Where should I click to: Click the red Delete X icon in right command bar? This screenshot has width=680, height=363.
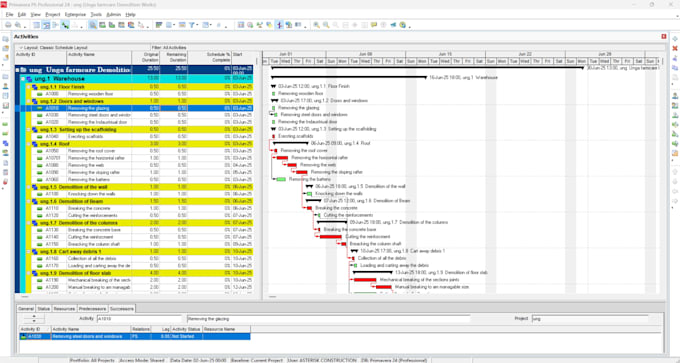click(675, 49)
